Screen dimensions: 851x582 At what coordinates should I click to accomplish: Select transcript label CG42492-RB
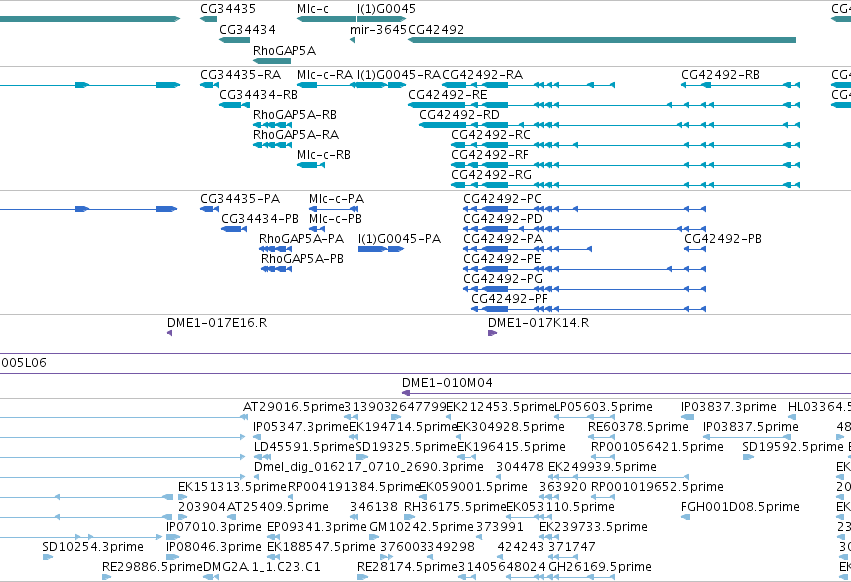[x=721, y=75]
